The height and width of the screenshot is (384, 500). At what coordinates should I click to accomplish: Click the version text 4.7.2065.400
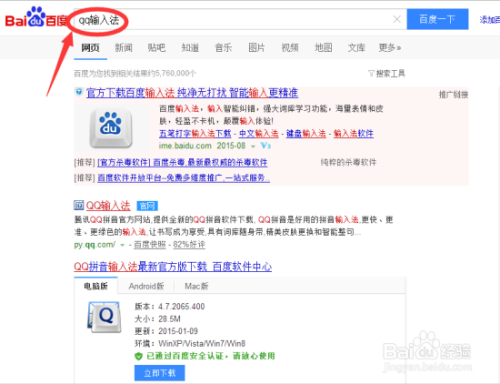[181, 307]
